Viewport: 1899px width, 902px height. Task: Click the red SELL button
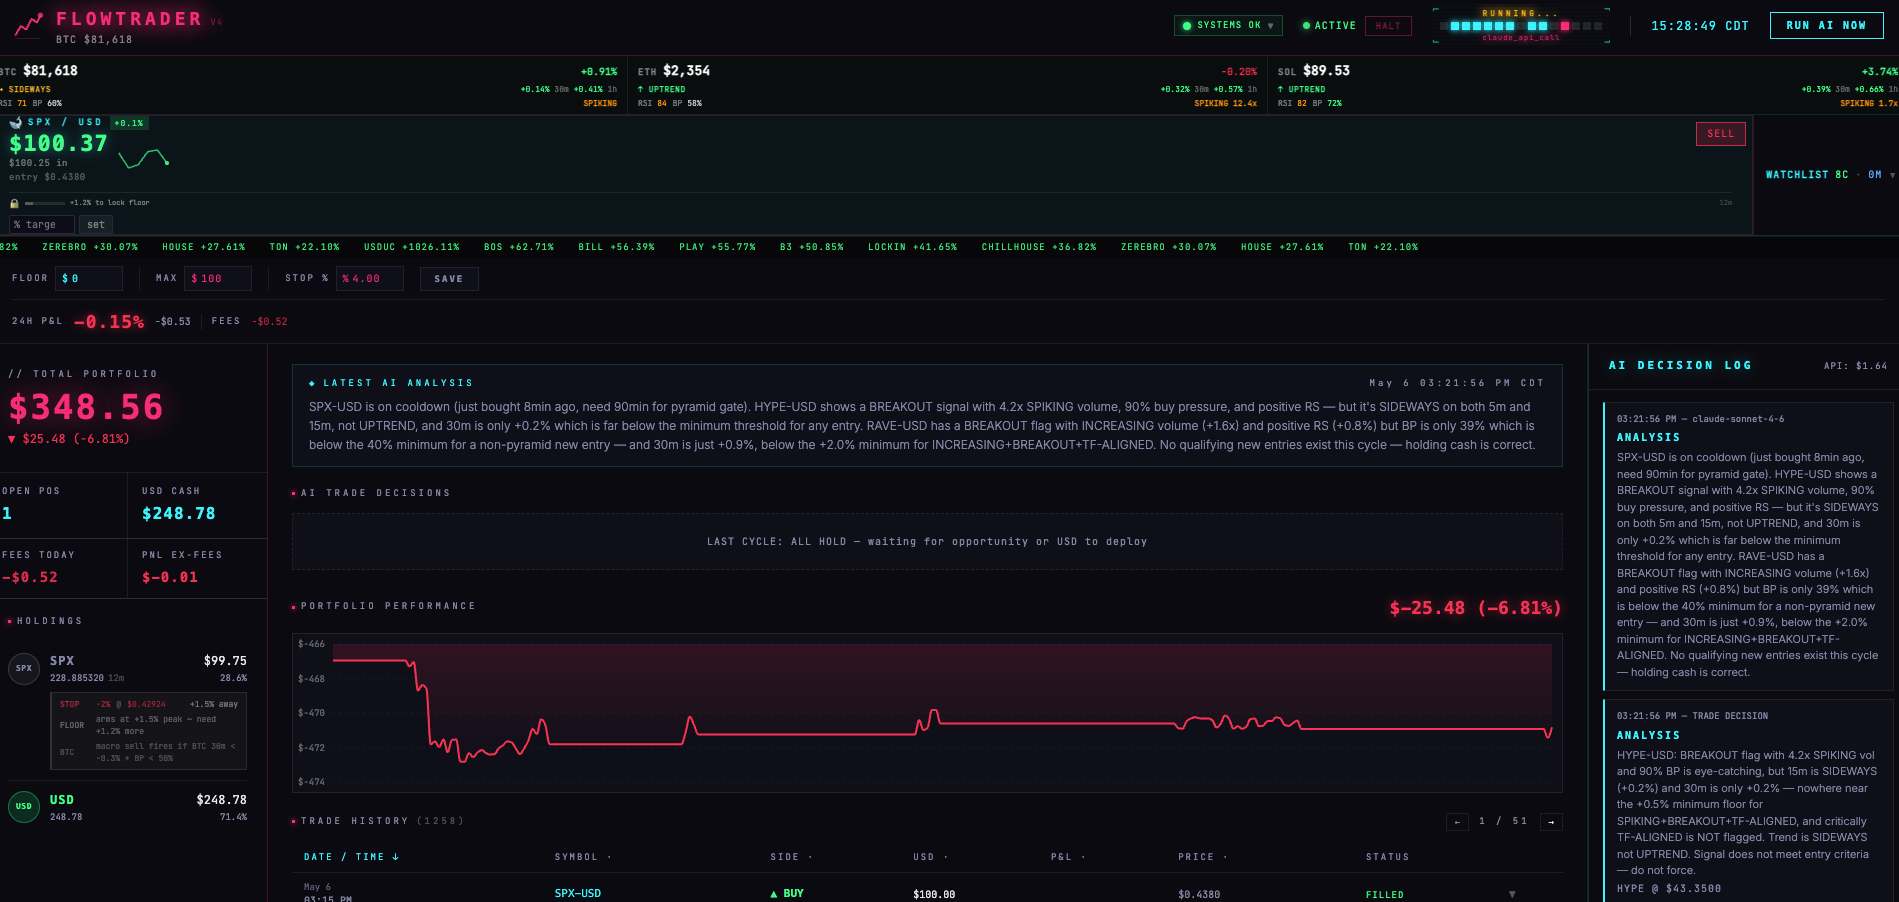tap(1720, 134)
